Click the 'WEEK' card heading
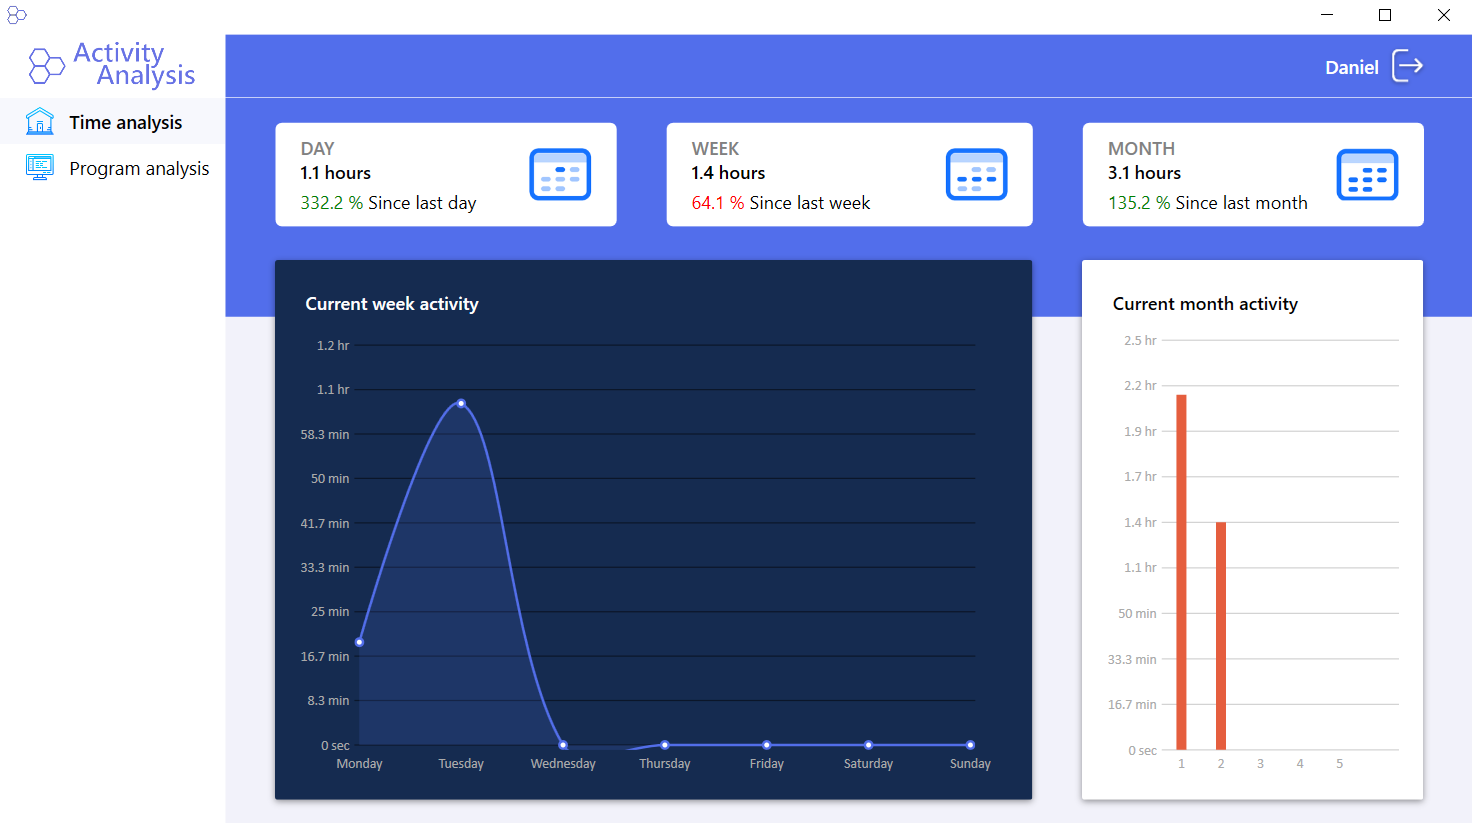Screen dimensions: 1472x823 pyautogui.click(x=715, y=148)
